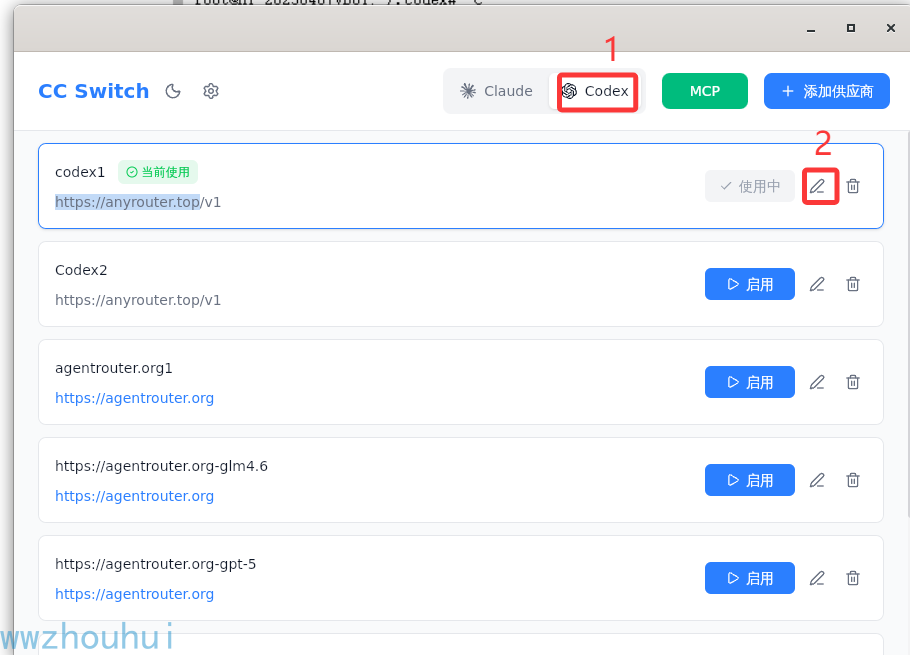Click the 使用中 button for codex1
The height and width of the screenshot is (655, 910).
(x=749, y=186)
